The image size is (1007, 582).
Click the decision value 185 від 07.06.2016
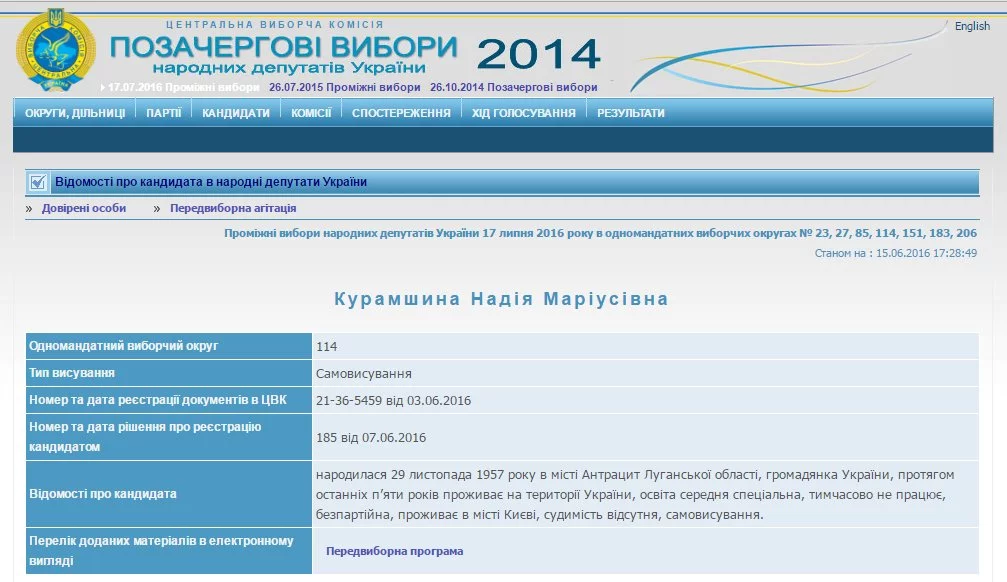[371, 438]
